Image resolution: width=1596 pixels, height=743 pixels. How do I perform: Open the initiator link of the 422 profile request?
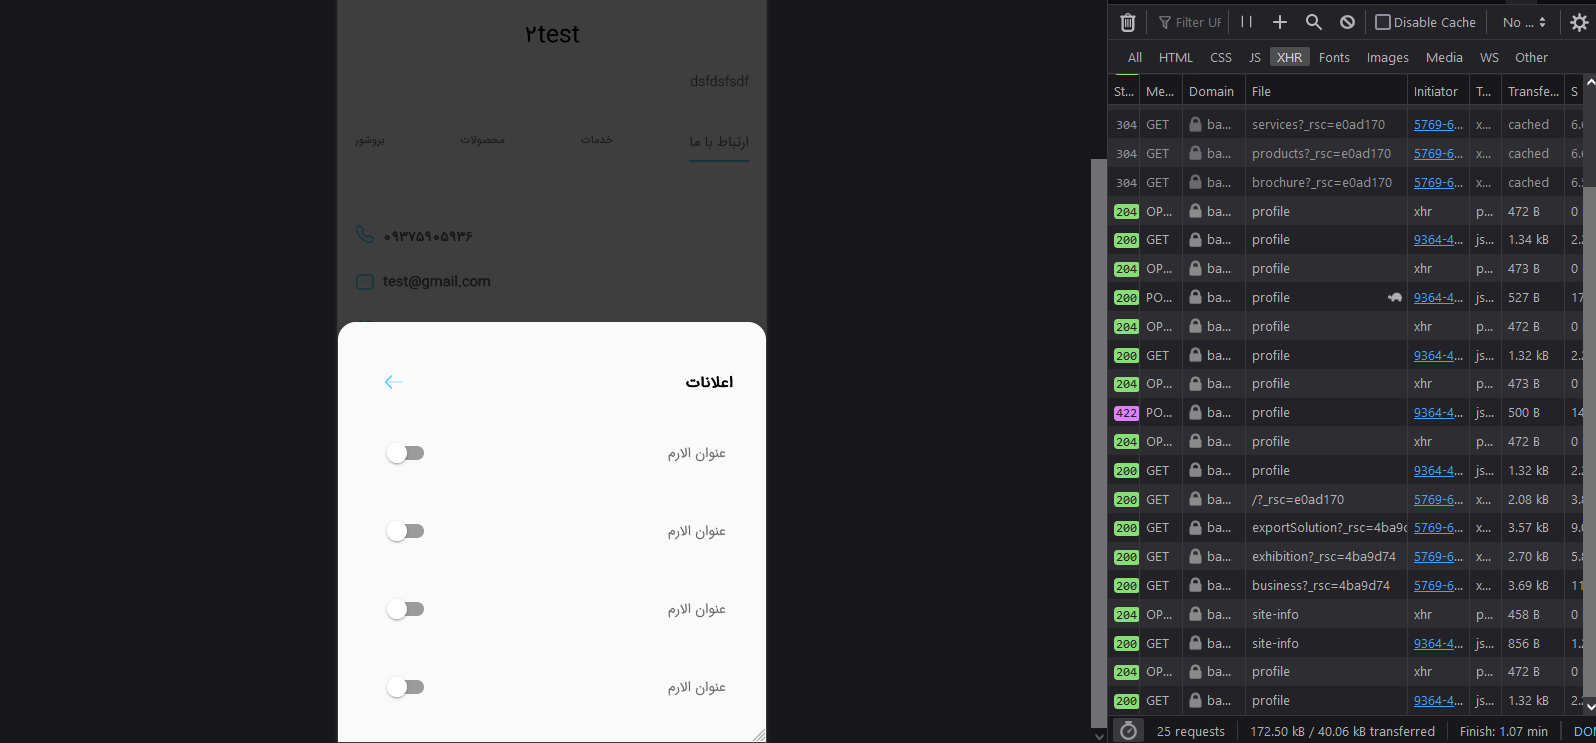point(1438,413)
